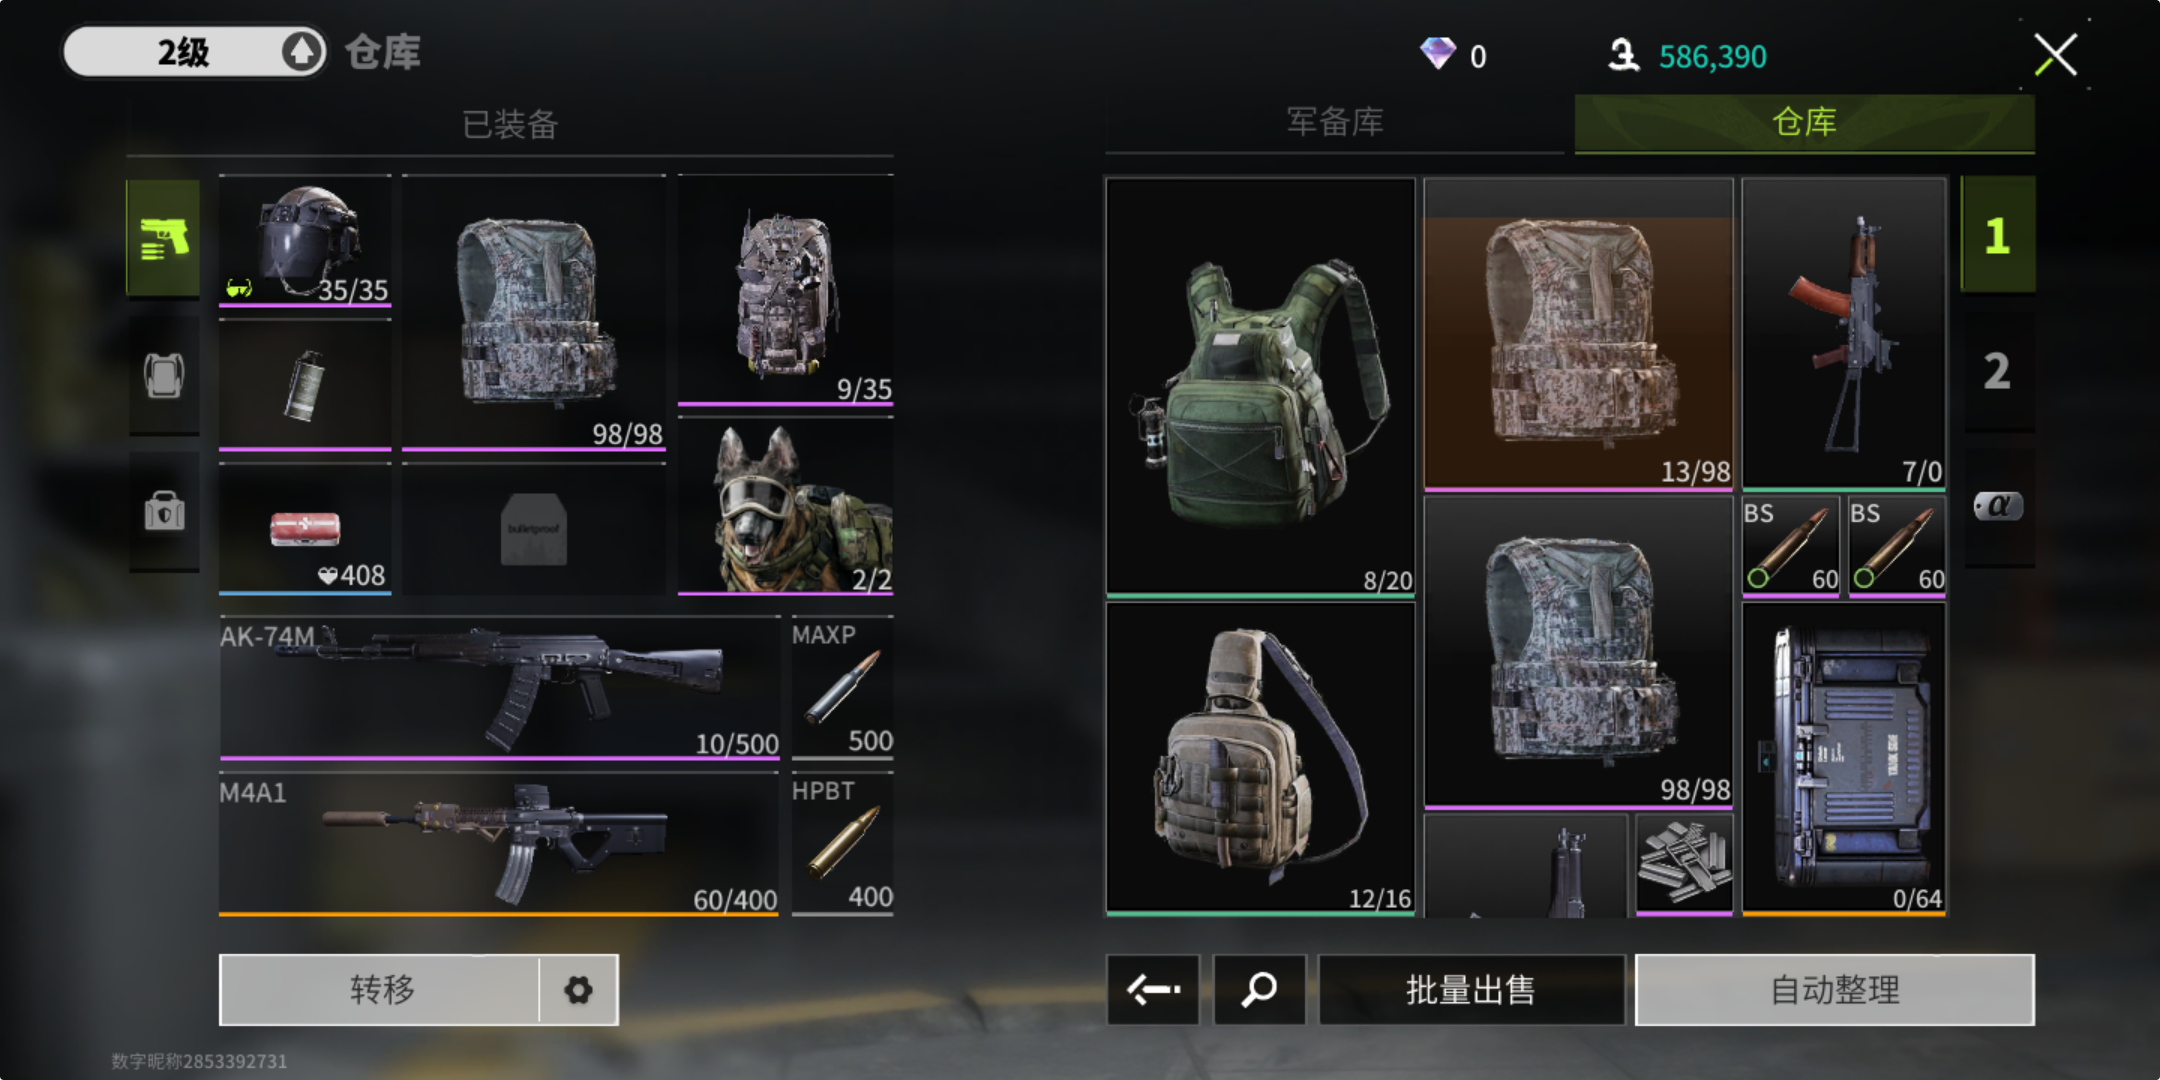Switch to the 仓库 tab
2160x1080 pixels.
[1804, 122]
